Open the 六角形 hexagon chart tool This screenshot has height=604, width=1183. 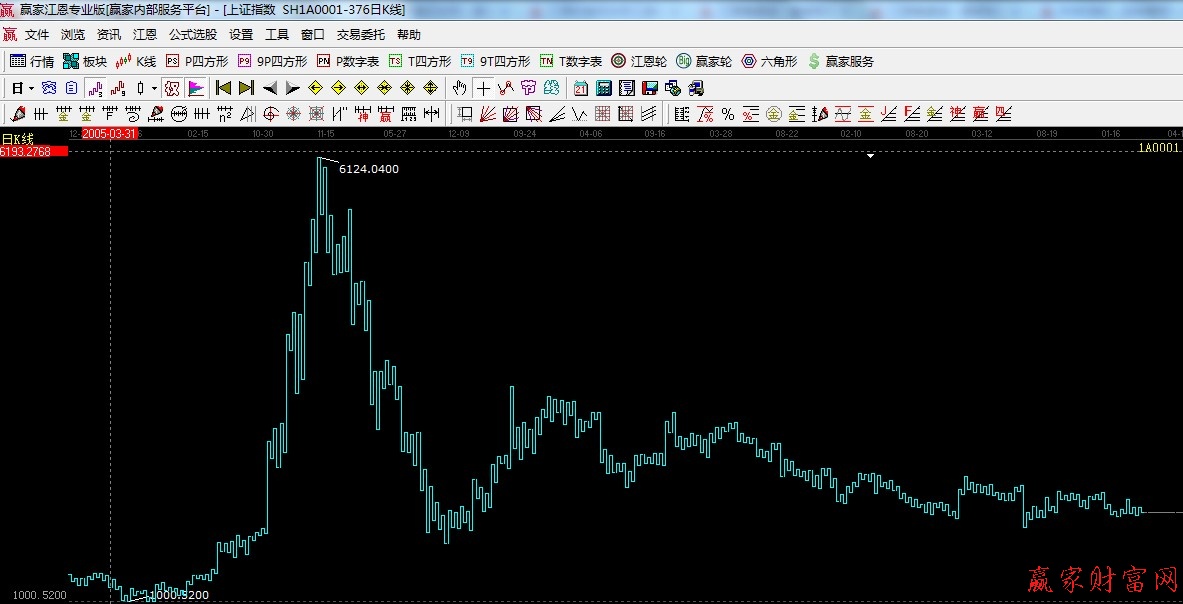(x=769, y=61)
